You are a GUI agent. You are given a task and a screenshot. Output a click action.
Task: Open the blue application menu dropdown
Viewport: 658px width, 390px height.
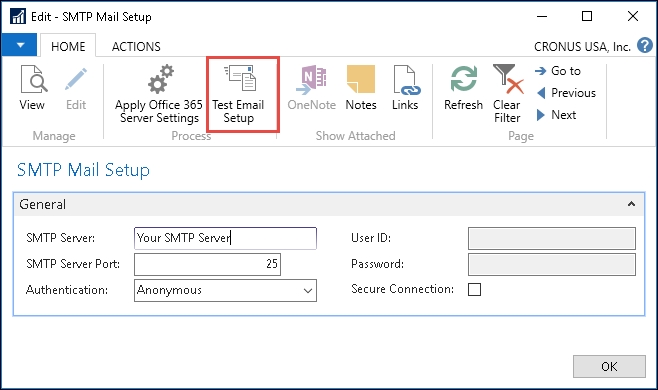19,45
